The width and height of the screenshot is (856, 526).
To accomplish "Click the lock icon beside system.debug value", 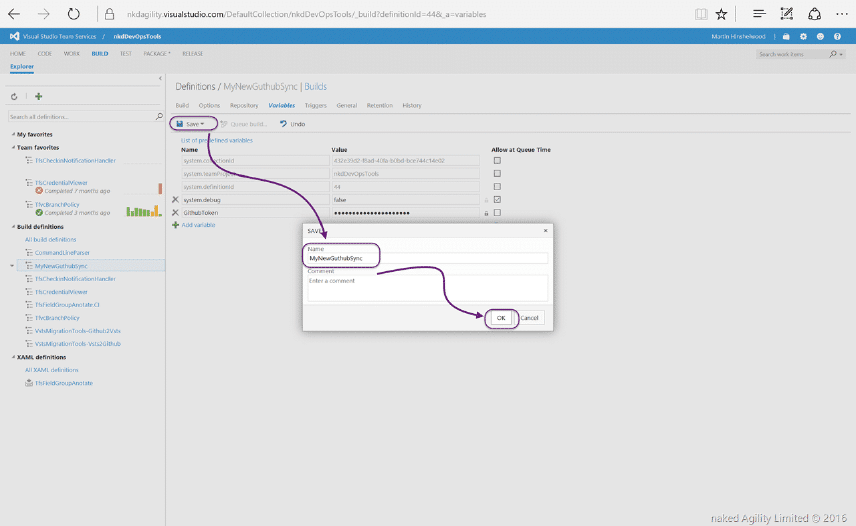I will coord(486,200).
